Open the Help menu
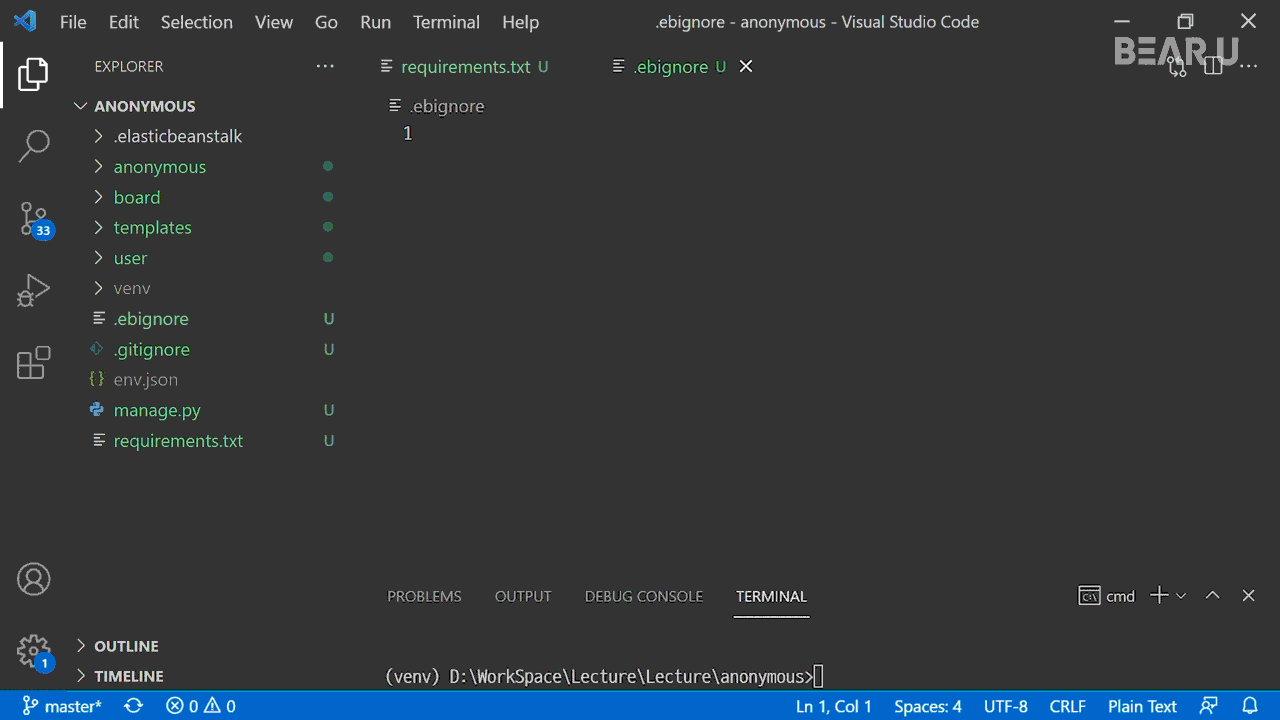 coord(520,22)
